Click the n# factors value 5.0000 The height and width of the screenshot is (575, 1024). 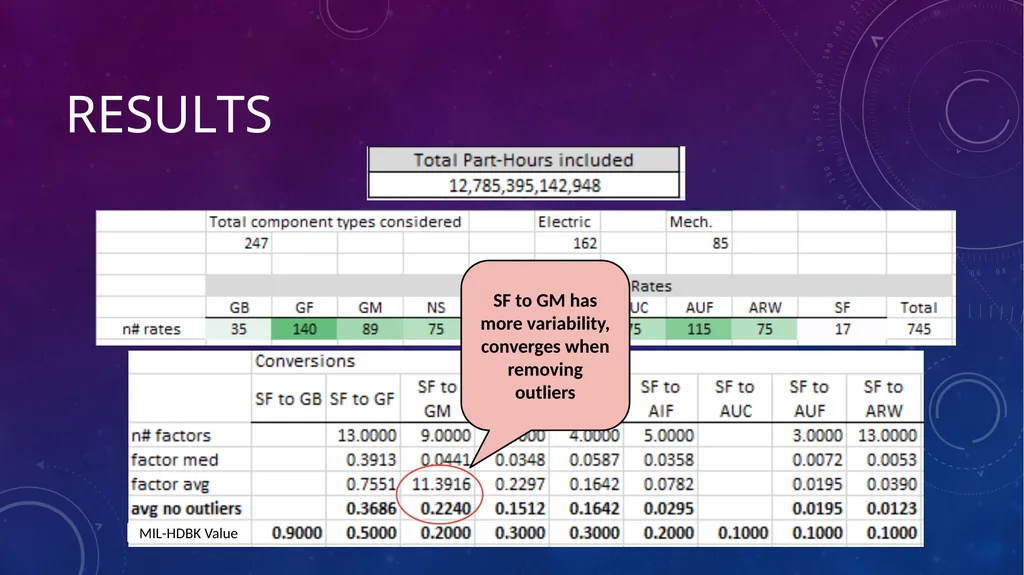pyautogui.click(x=669, y=436)
